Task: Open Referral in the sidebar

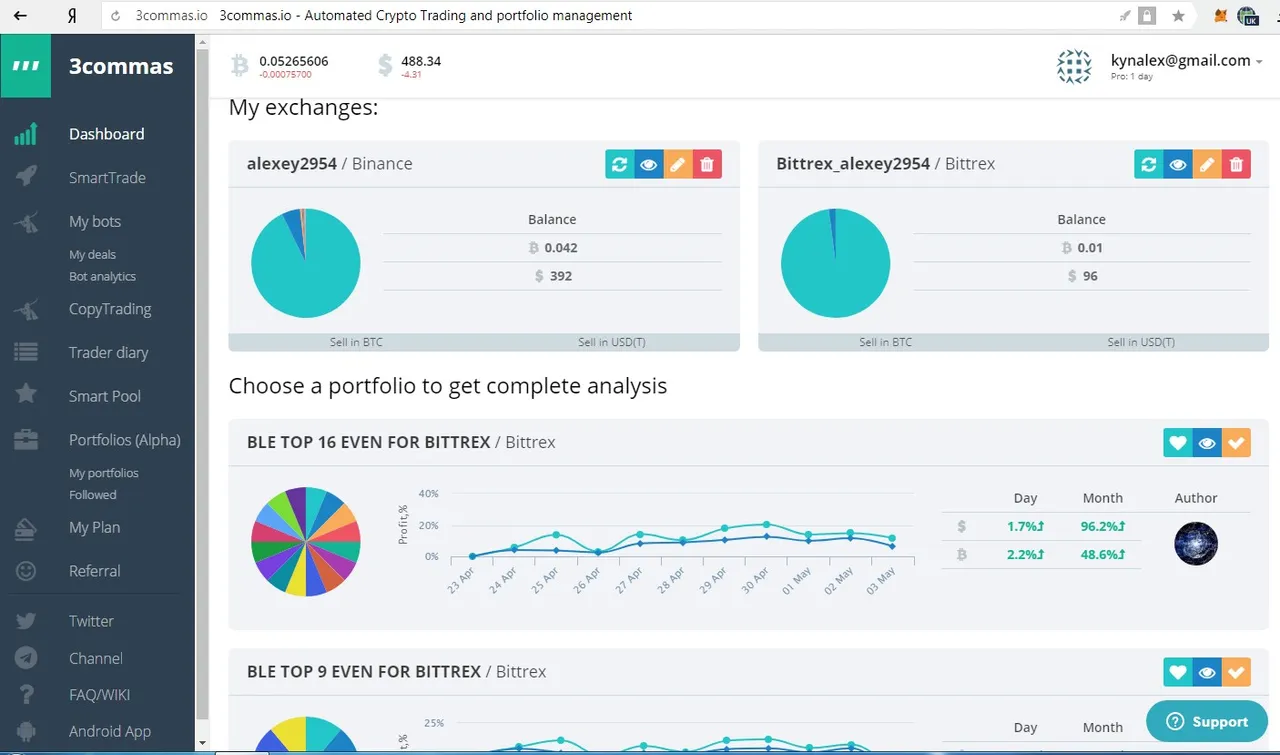Action: [x=95, y=571]
